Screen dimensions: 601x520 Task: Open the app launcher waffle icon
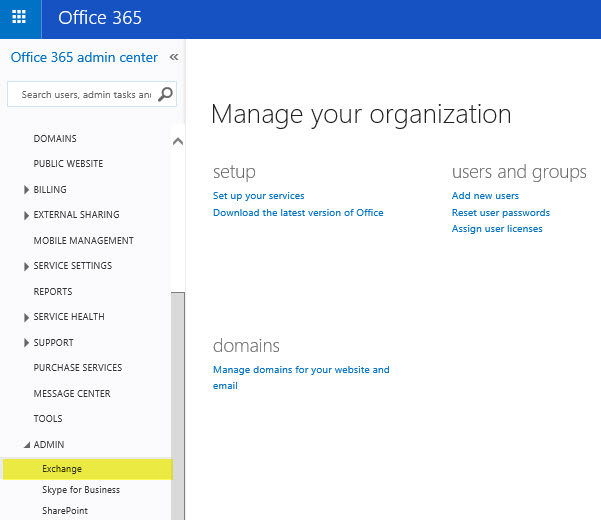[x=19, y=18]
